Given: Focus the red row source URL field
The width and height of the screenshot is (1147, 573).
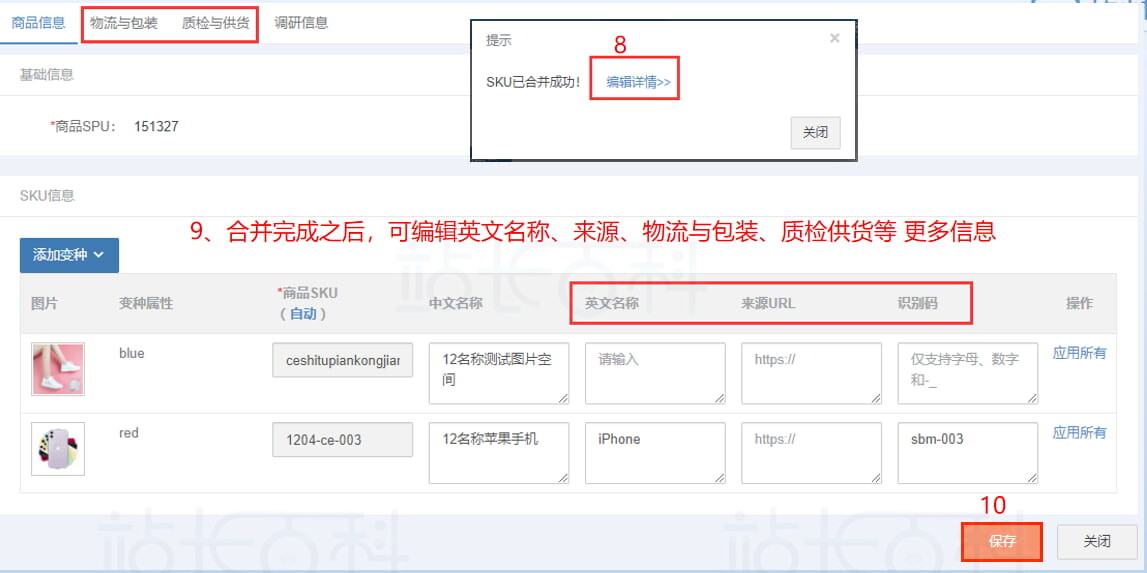Looking at the screenshot, I should (811, 452).
